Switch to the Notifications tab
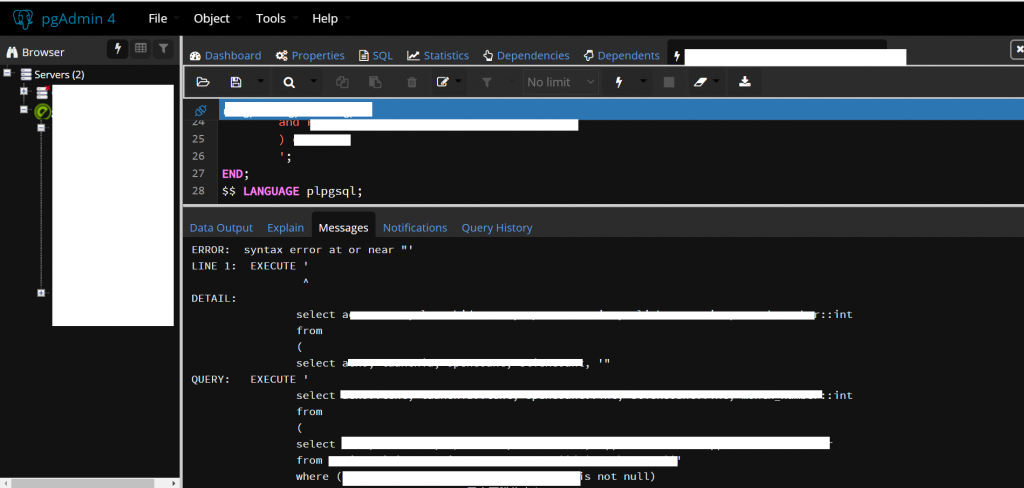This screenshot has width=1024, height=488. click(415, 228)
